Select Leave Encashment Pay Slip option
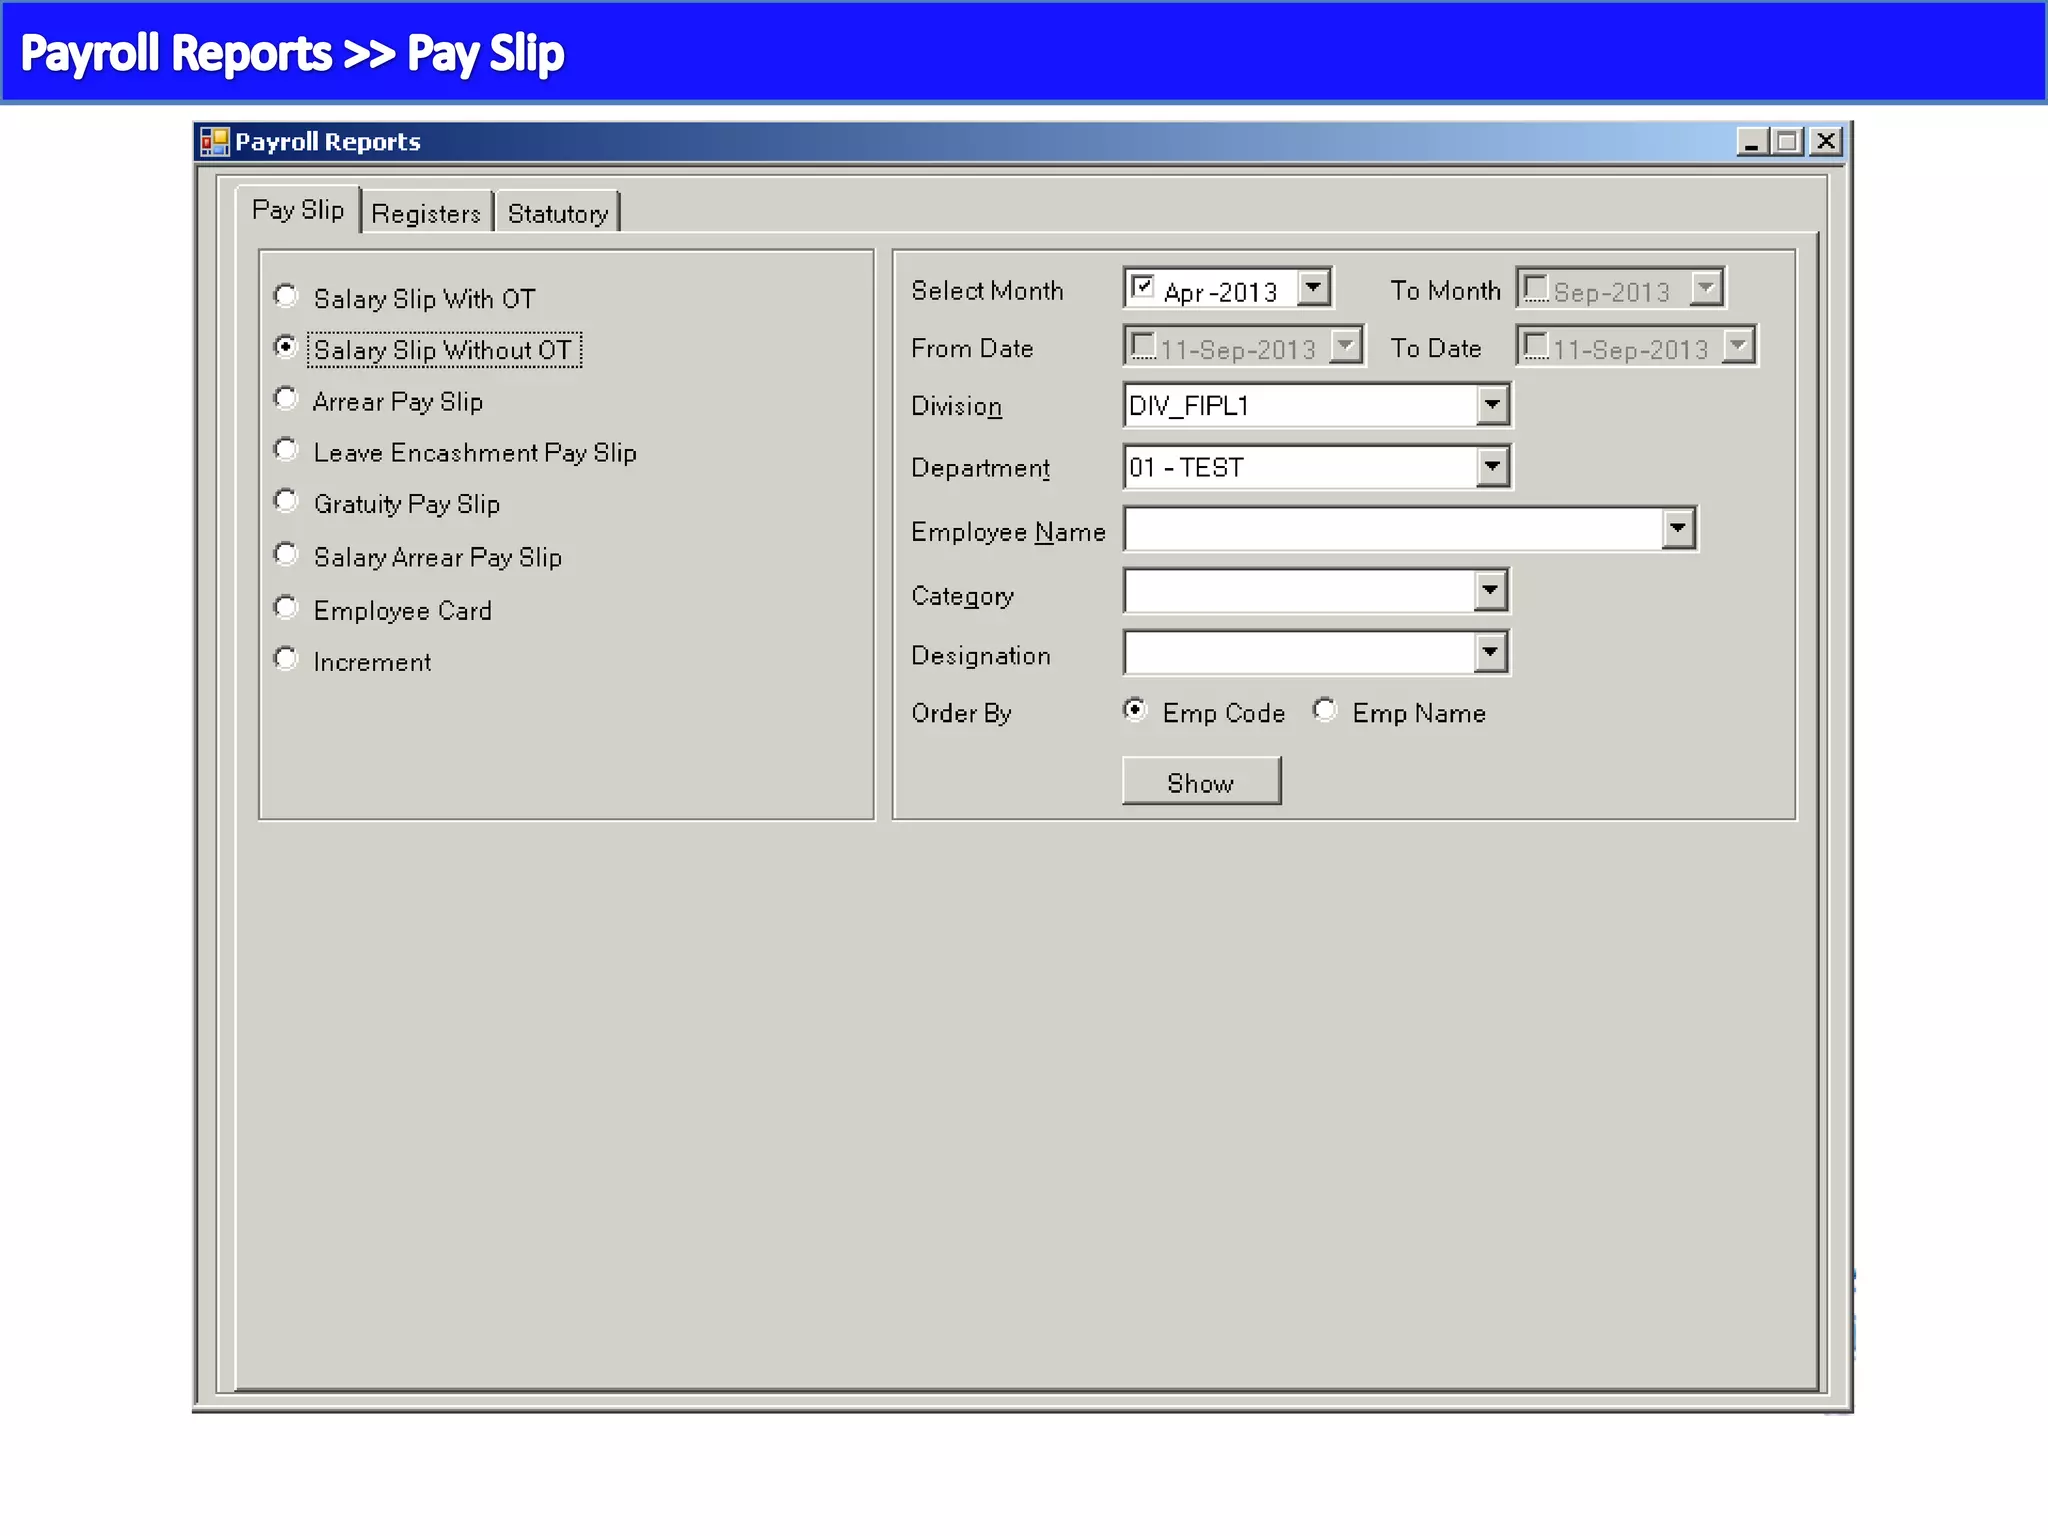The width and height of the screenshot is (2048, 1536). [x=286, y=450]
